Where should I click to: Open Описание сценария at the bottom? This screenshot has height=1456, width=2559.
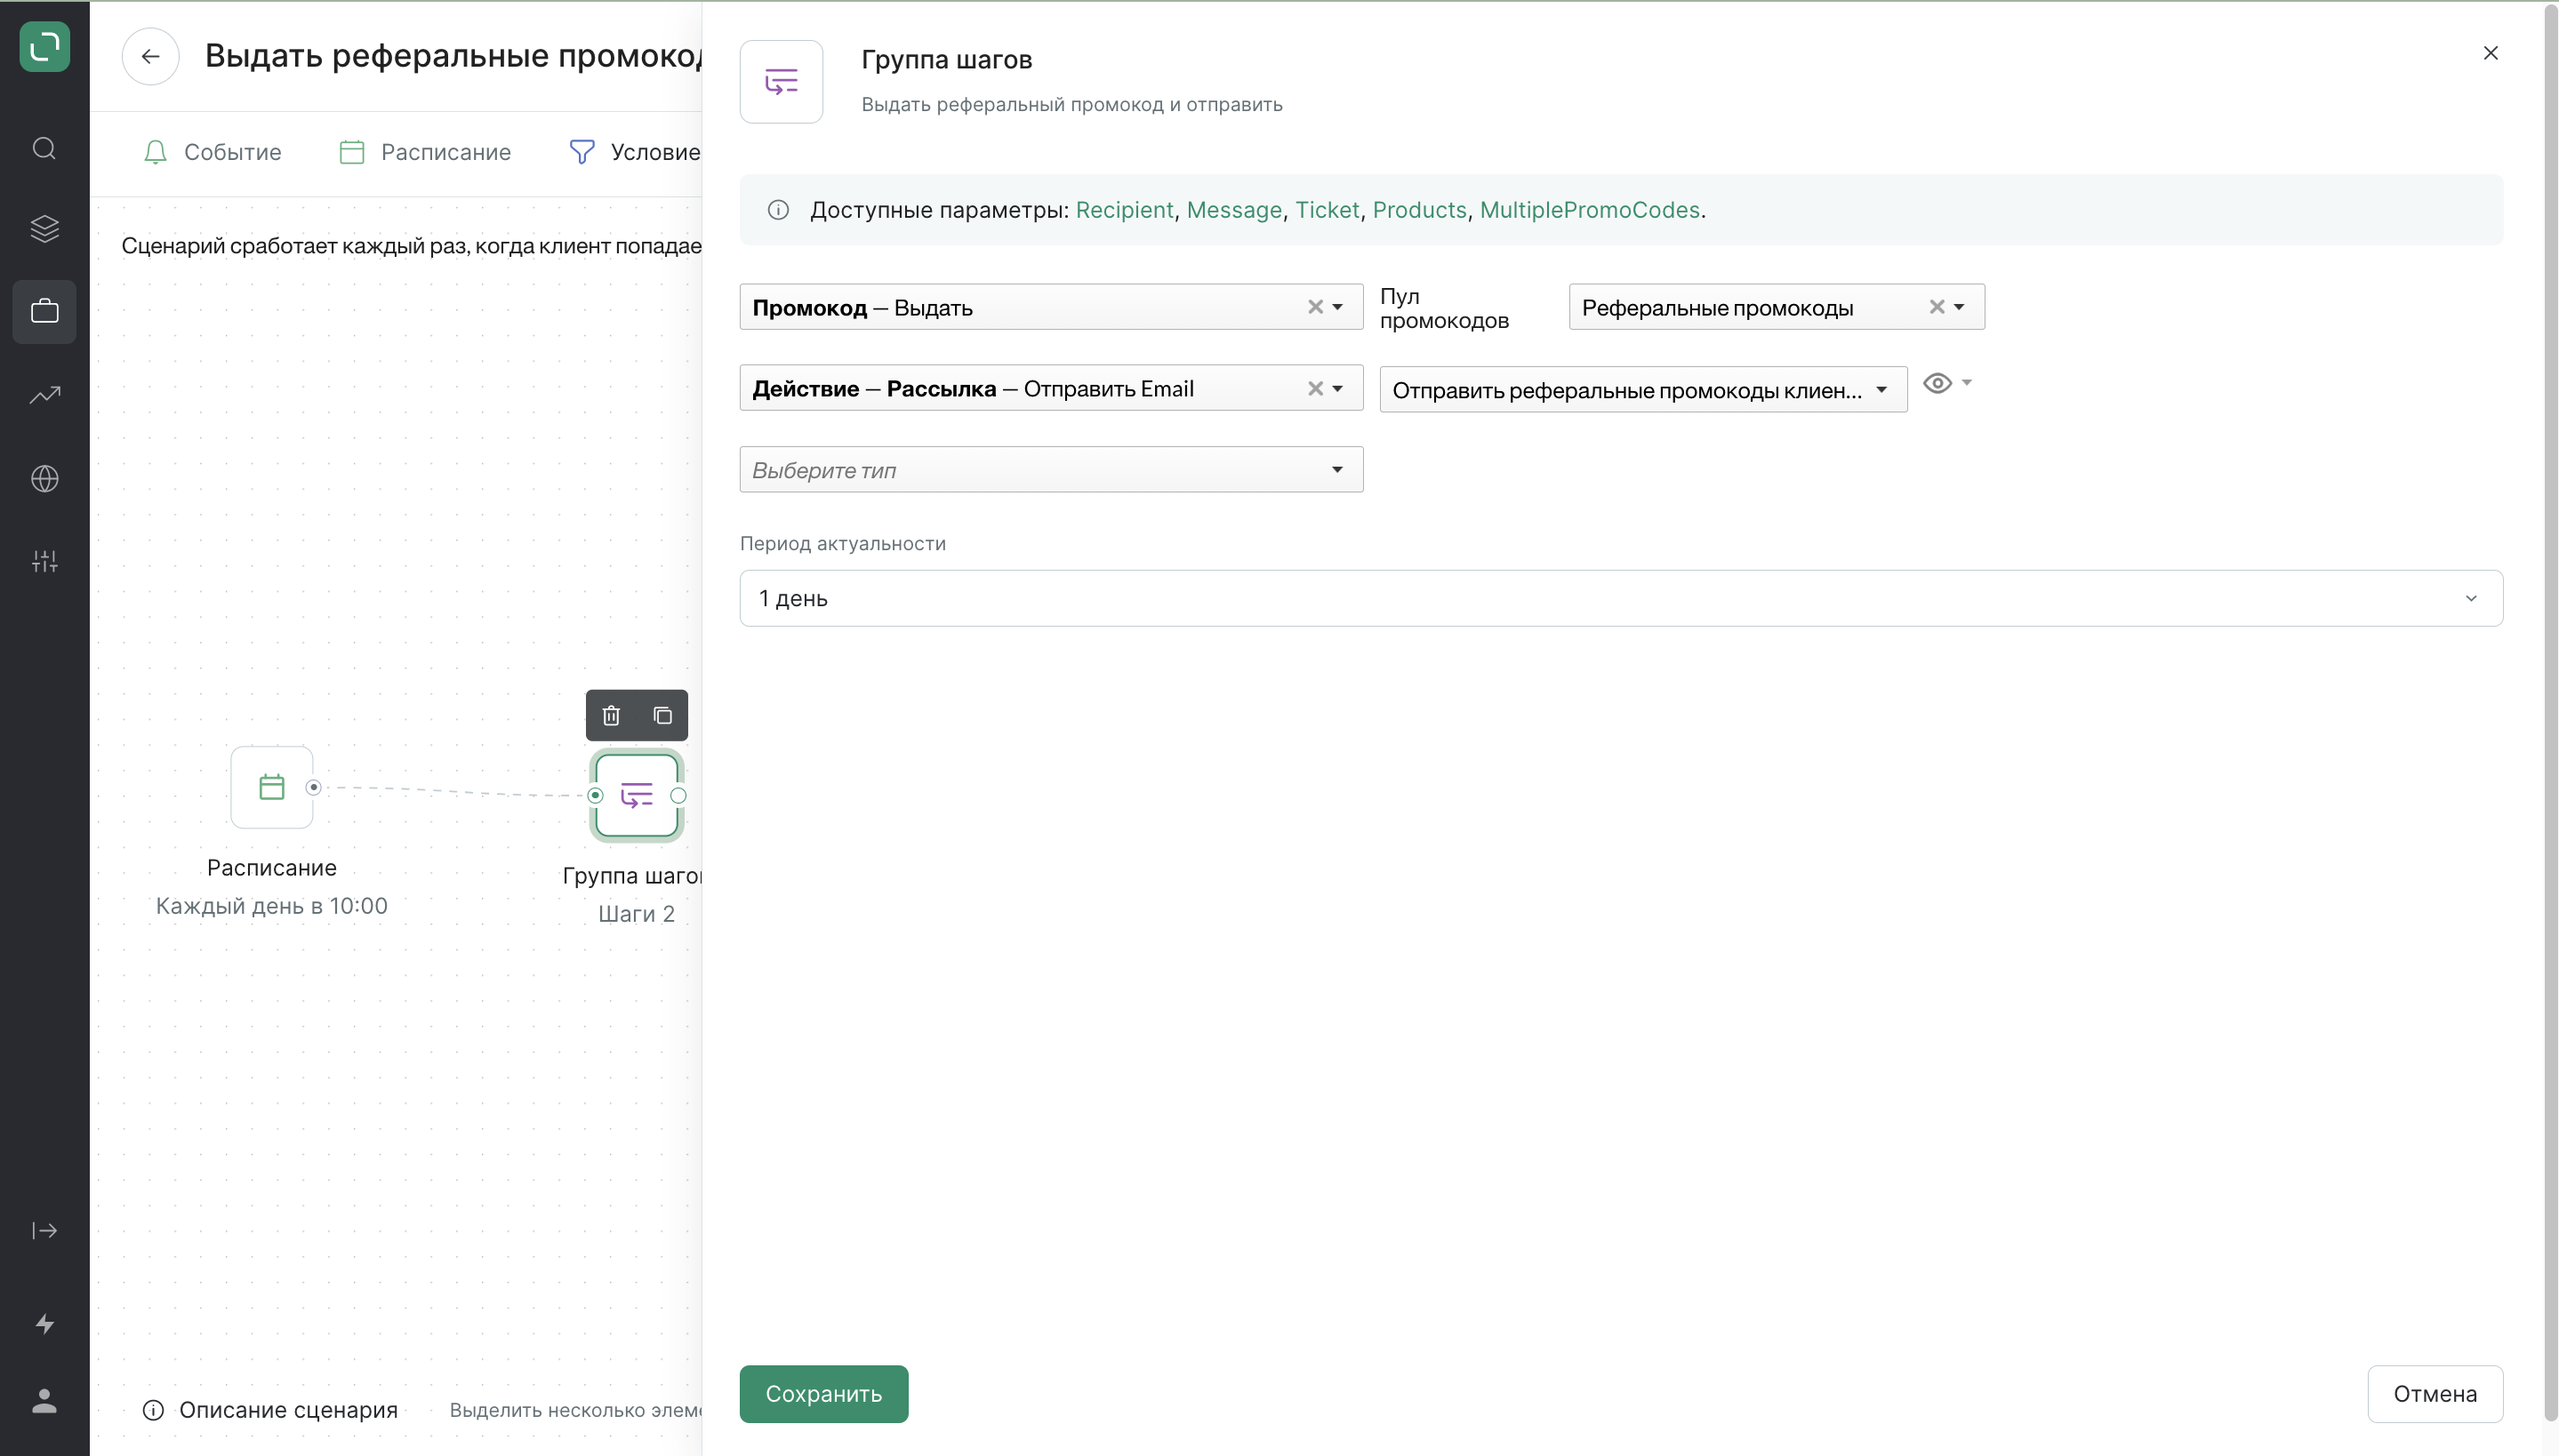pyautogui.click(x=270, y=1410)
